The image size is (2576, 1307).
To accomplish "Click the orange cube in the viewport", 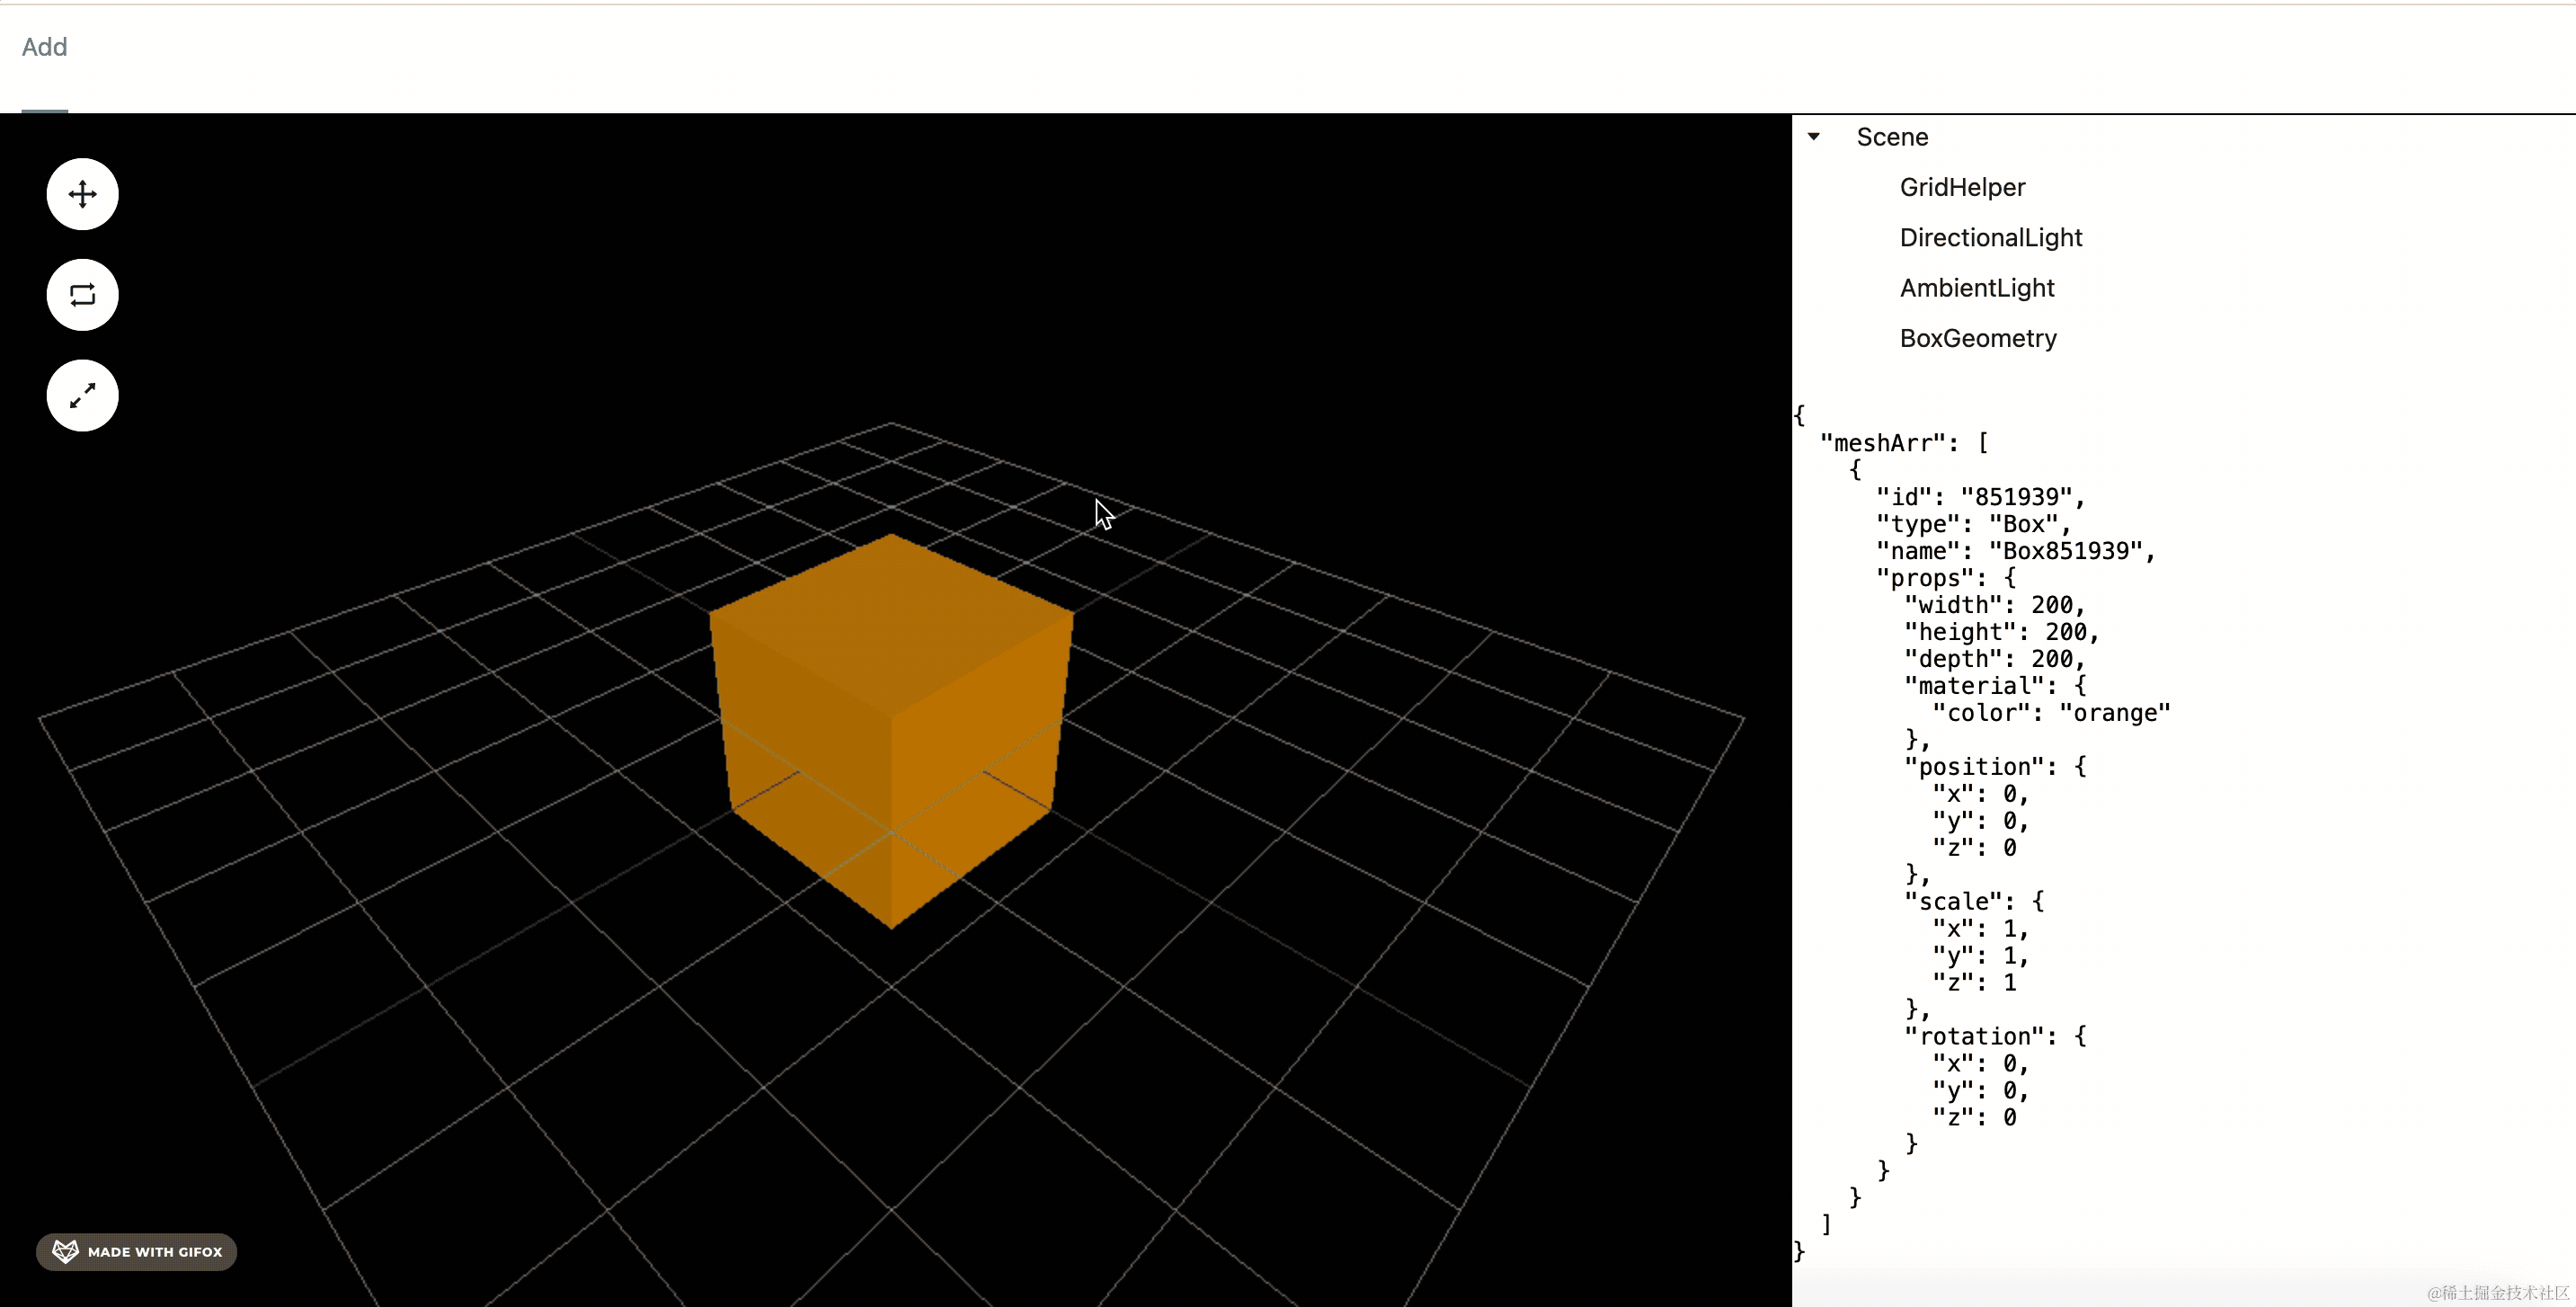I will 891,730.
